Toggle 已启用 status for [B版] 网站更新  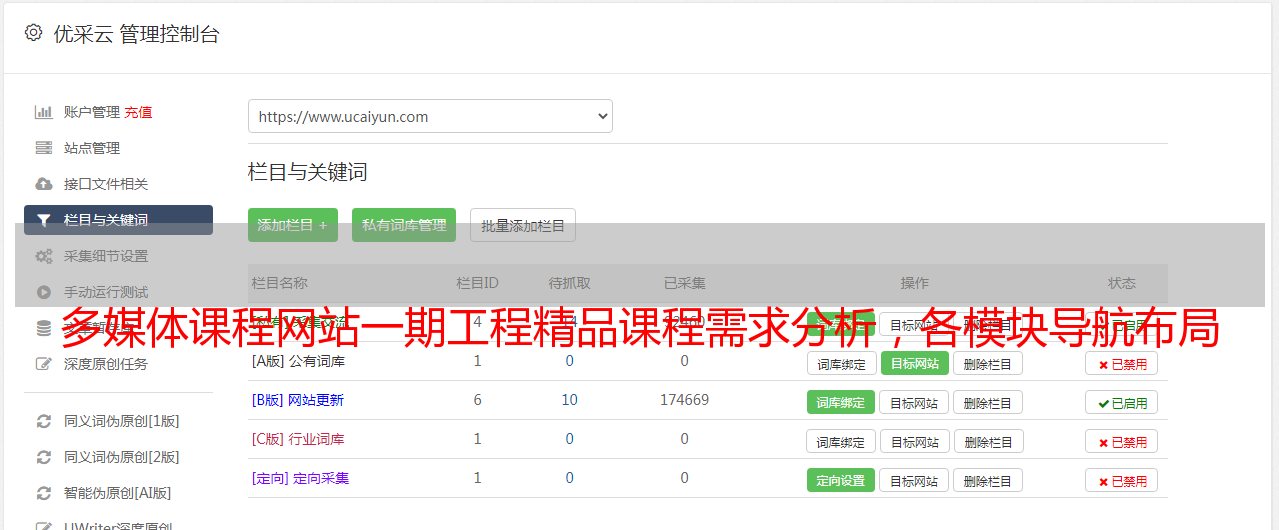pyautogui.click(x=1121, y=403)
